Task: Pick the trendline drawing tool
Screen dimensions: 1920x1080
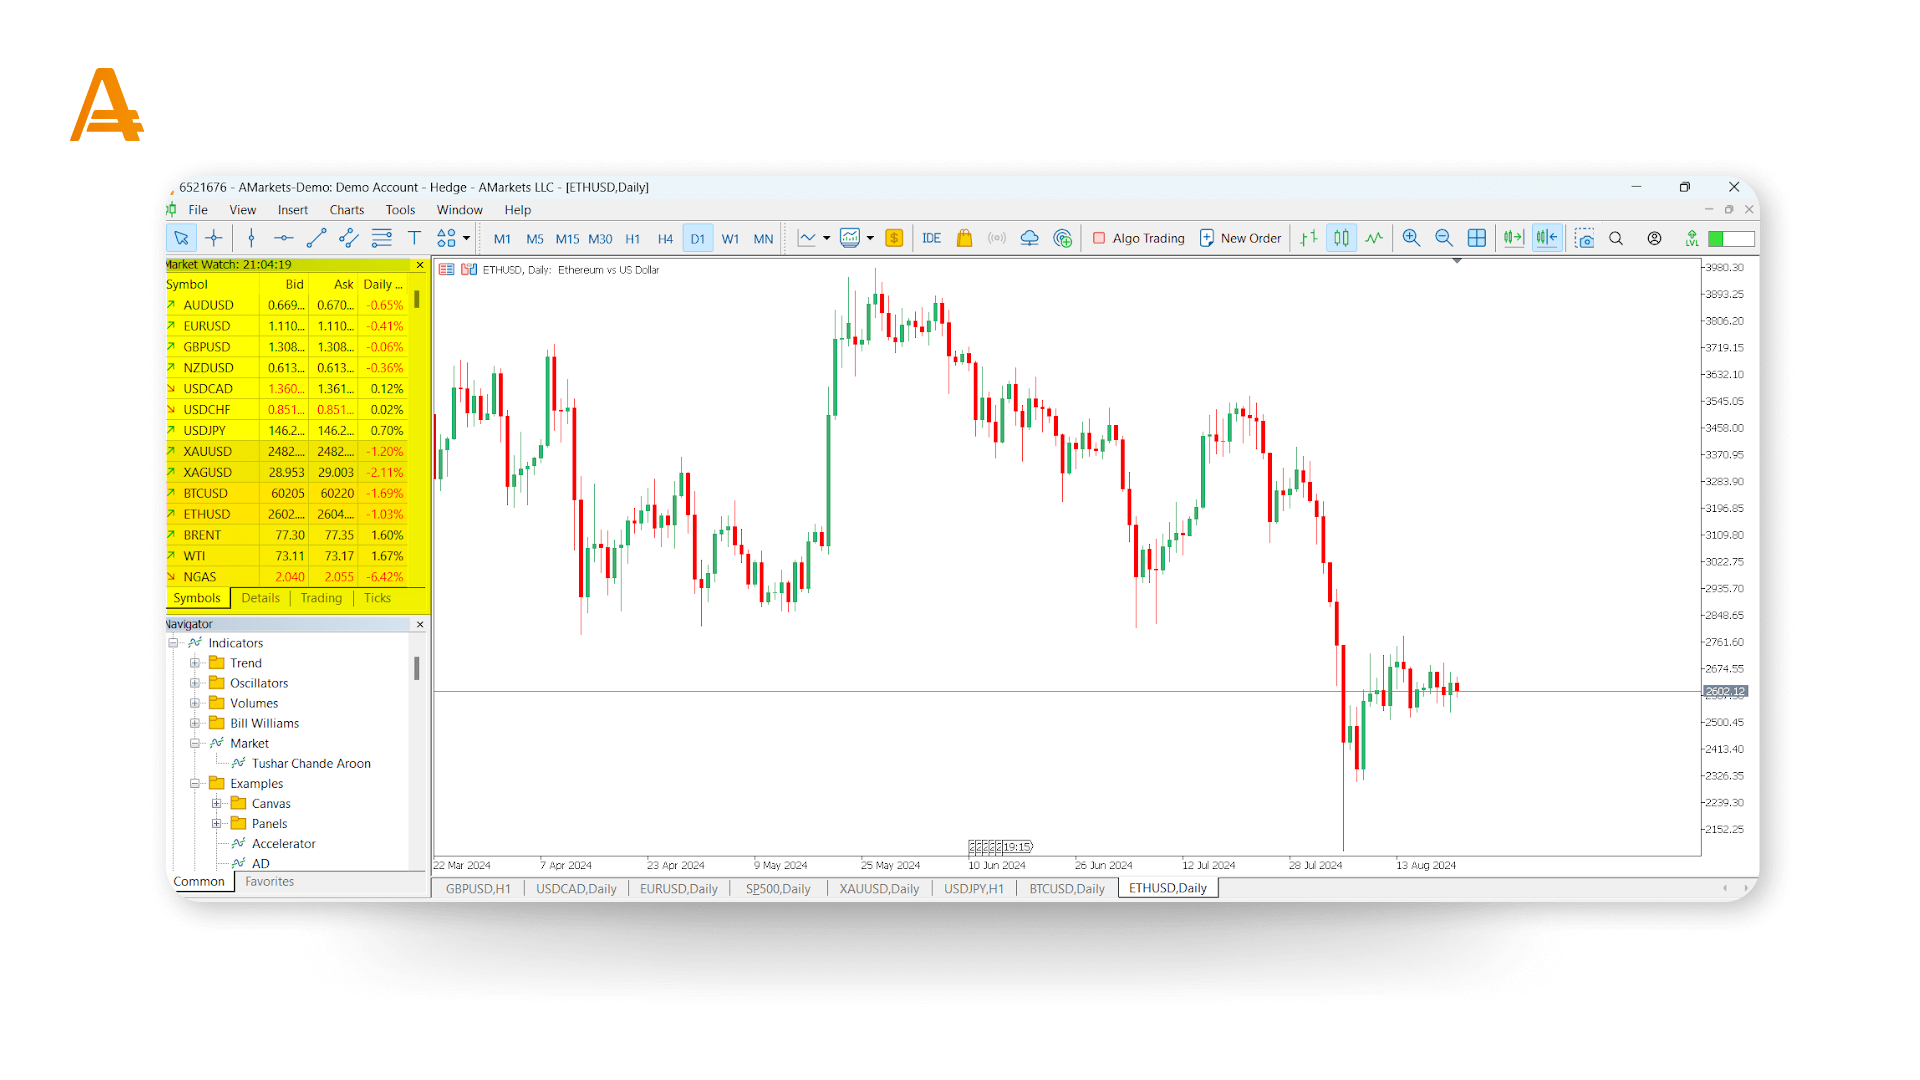Action: click(x=316, y=238)
